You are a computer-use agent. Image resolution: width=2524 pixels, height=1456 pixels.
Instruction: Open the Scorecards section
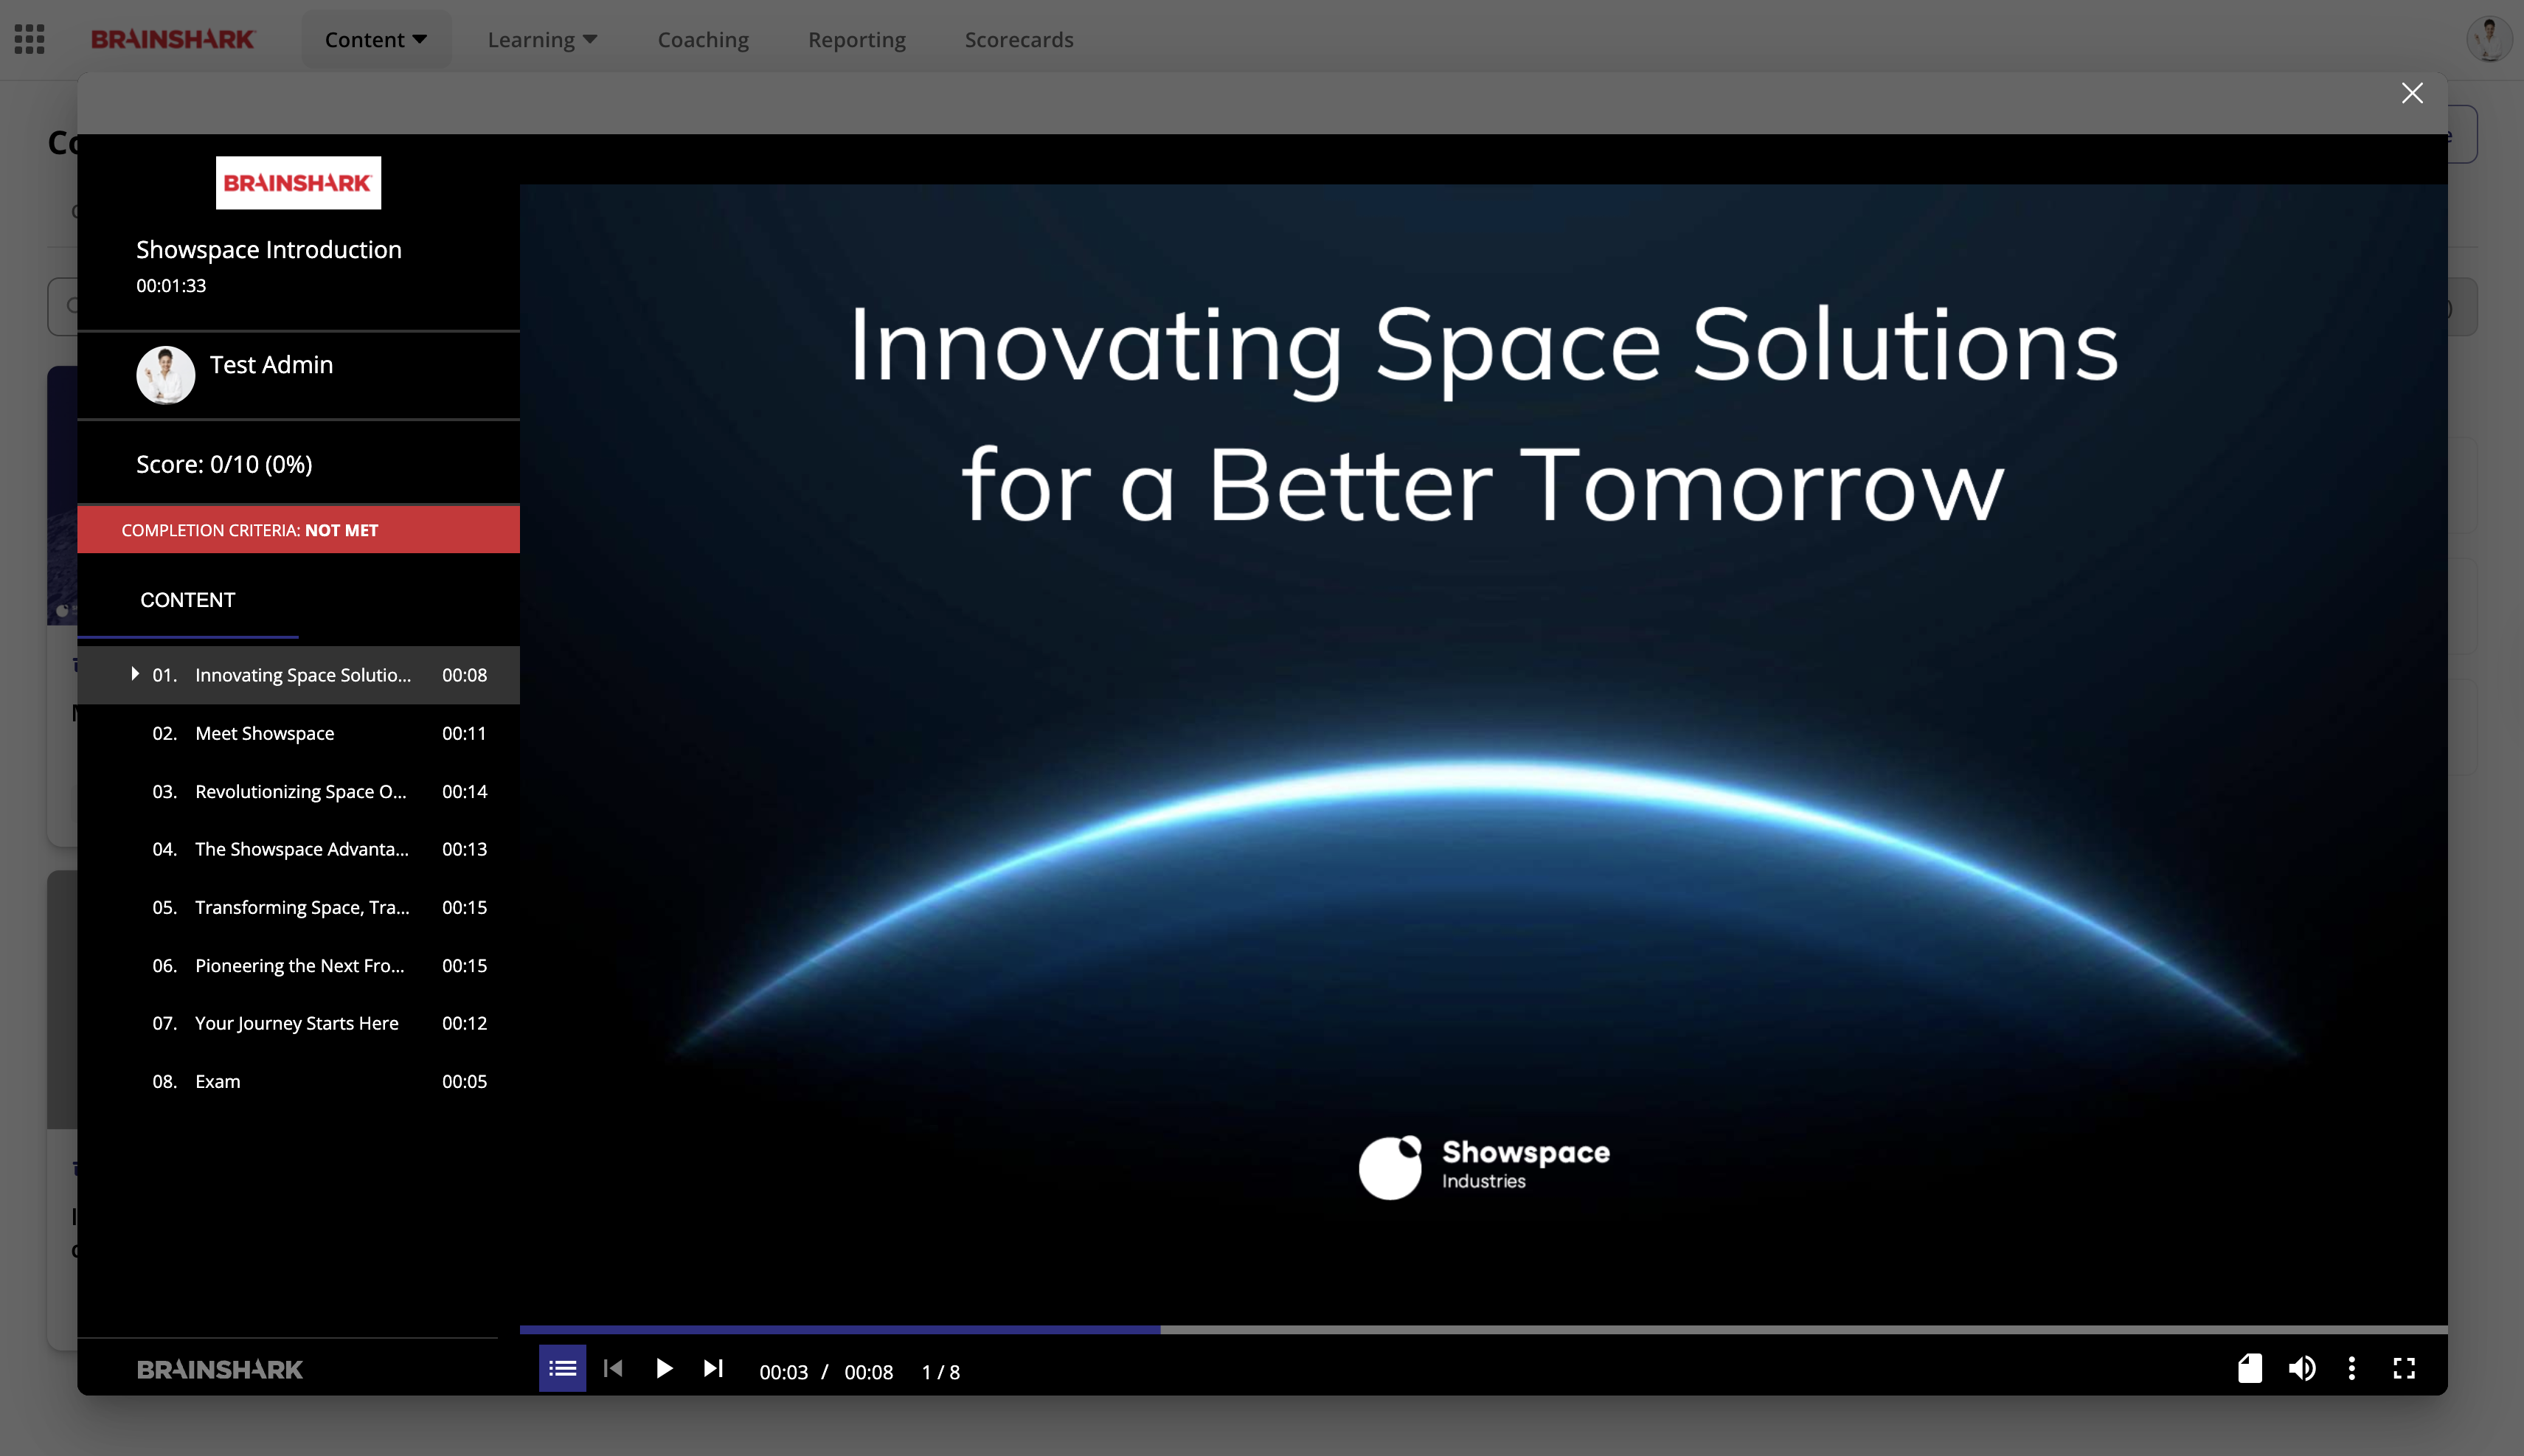[x=1019, y=39]
